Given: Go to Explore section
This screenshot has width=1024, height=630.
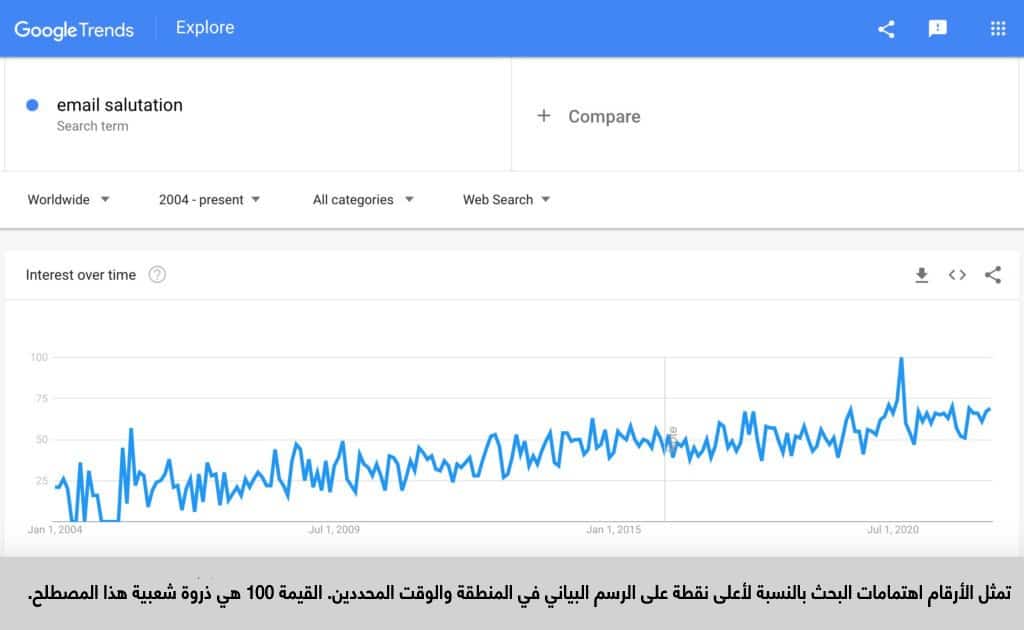Looking at the screenshot, I should (205, 28).
